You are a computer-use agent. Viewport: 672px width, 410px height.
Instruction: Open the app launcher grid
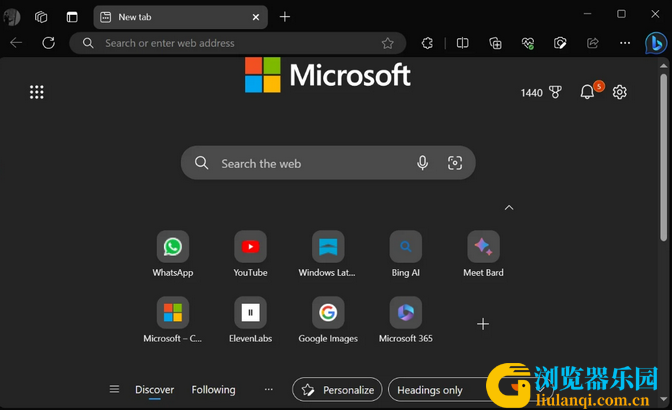point(36,92)
